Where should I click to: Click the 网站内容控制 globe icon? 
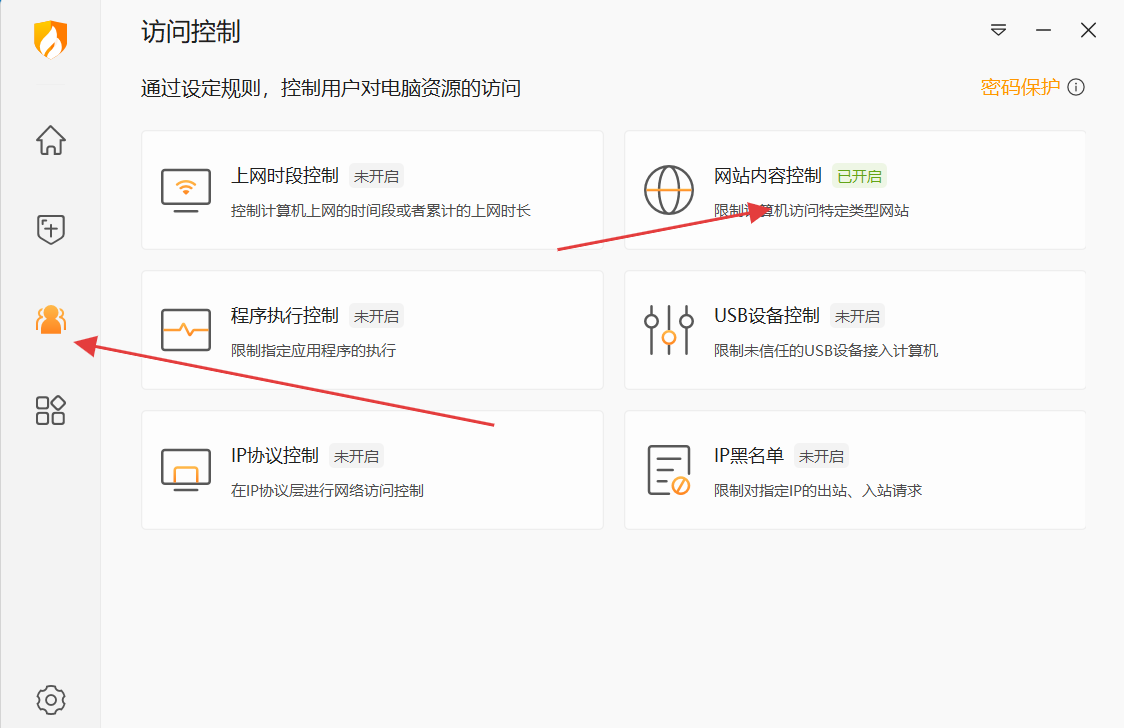669,190
